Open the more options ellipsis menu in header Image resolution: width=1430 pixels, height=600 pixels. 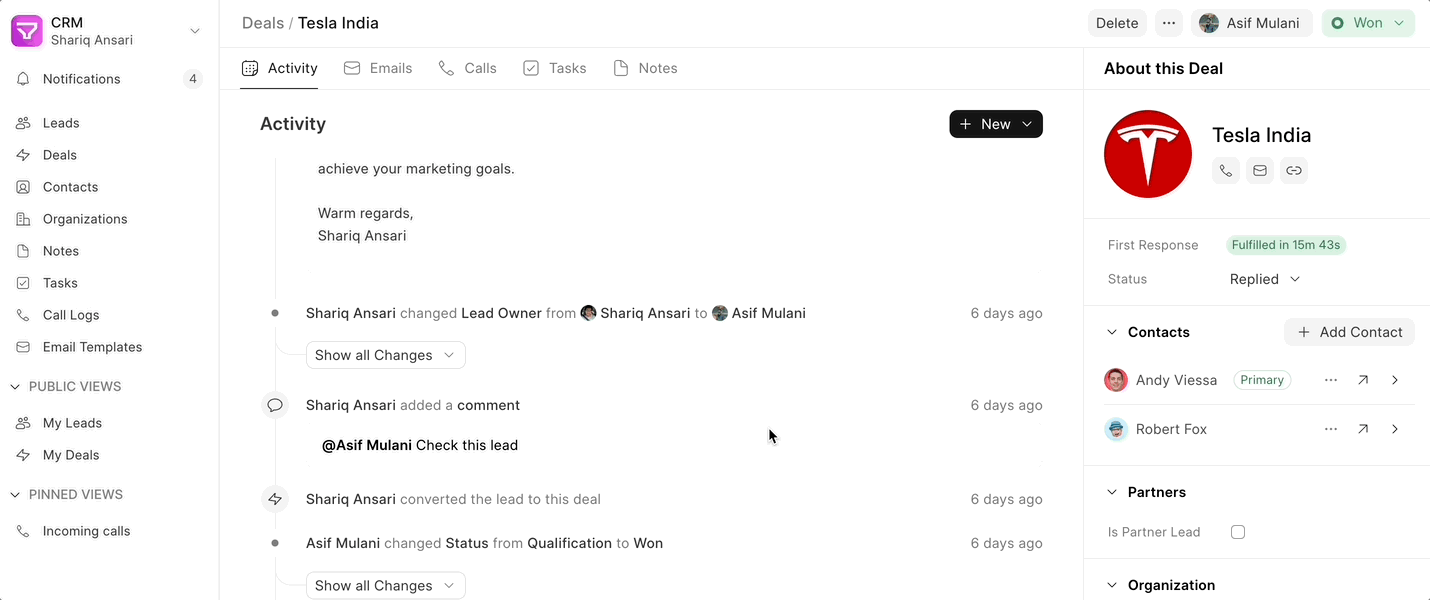pos(1169,23)
